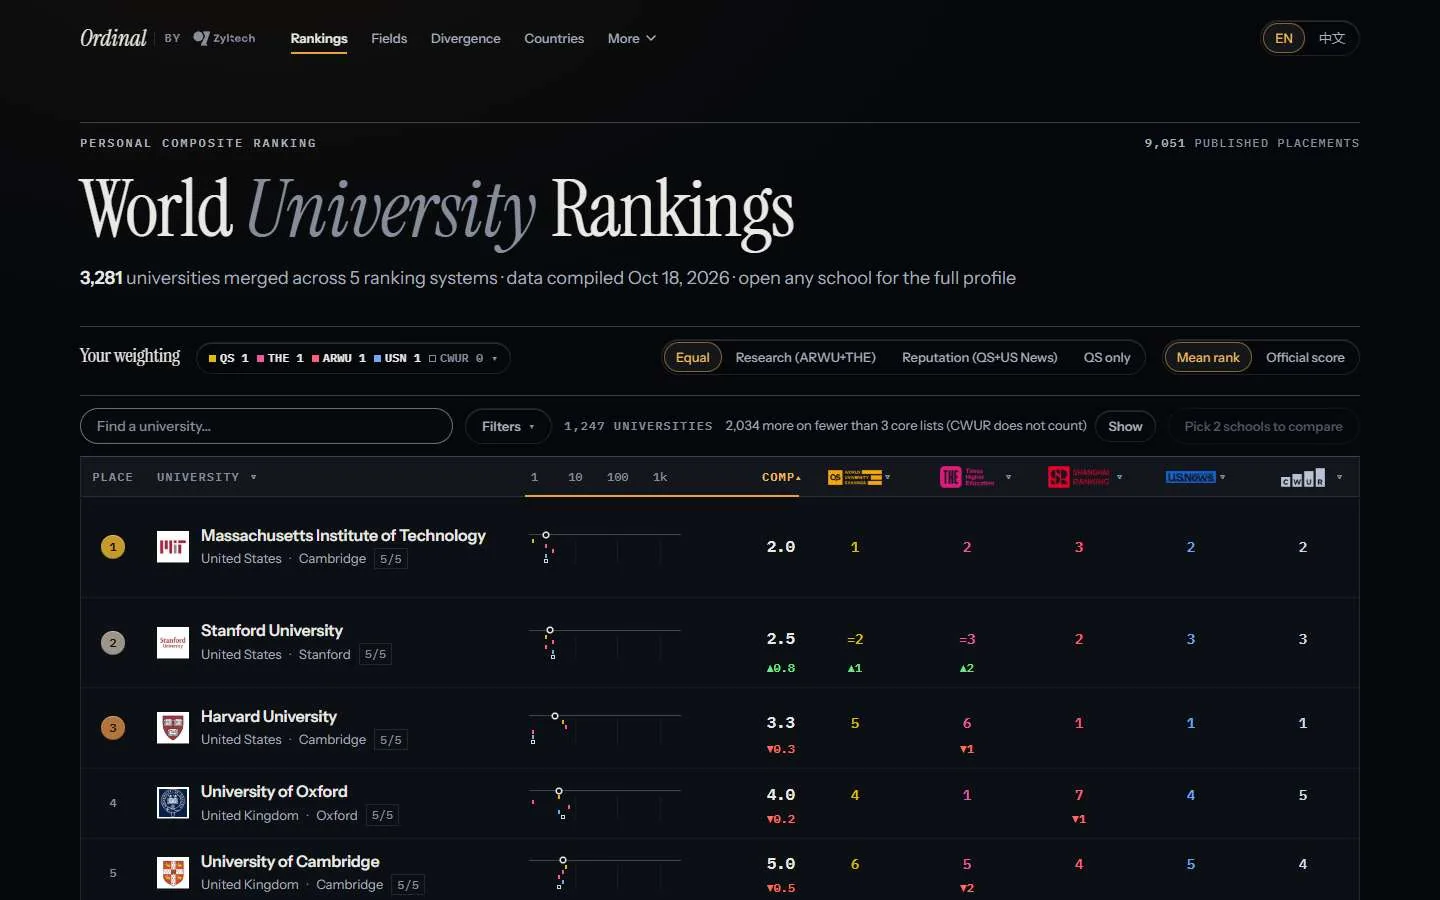Click Harvard's rank distribution sparkline
The height and width of the screenshot is (900, 1440).
[x=605, y=727]
